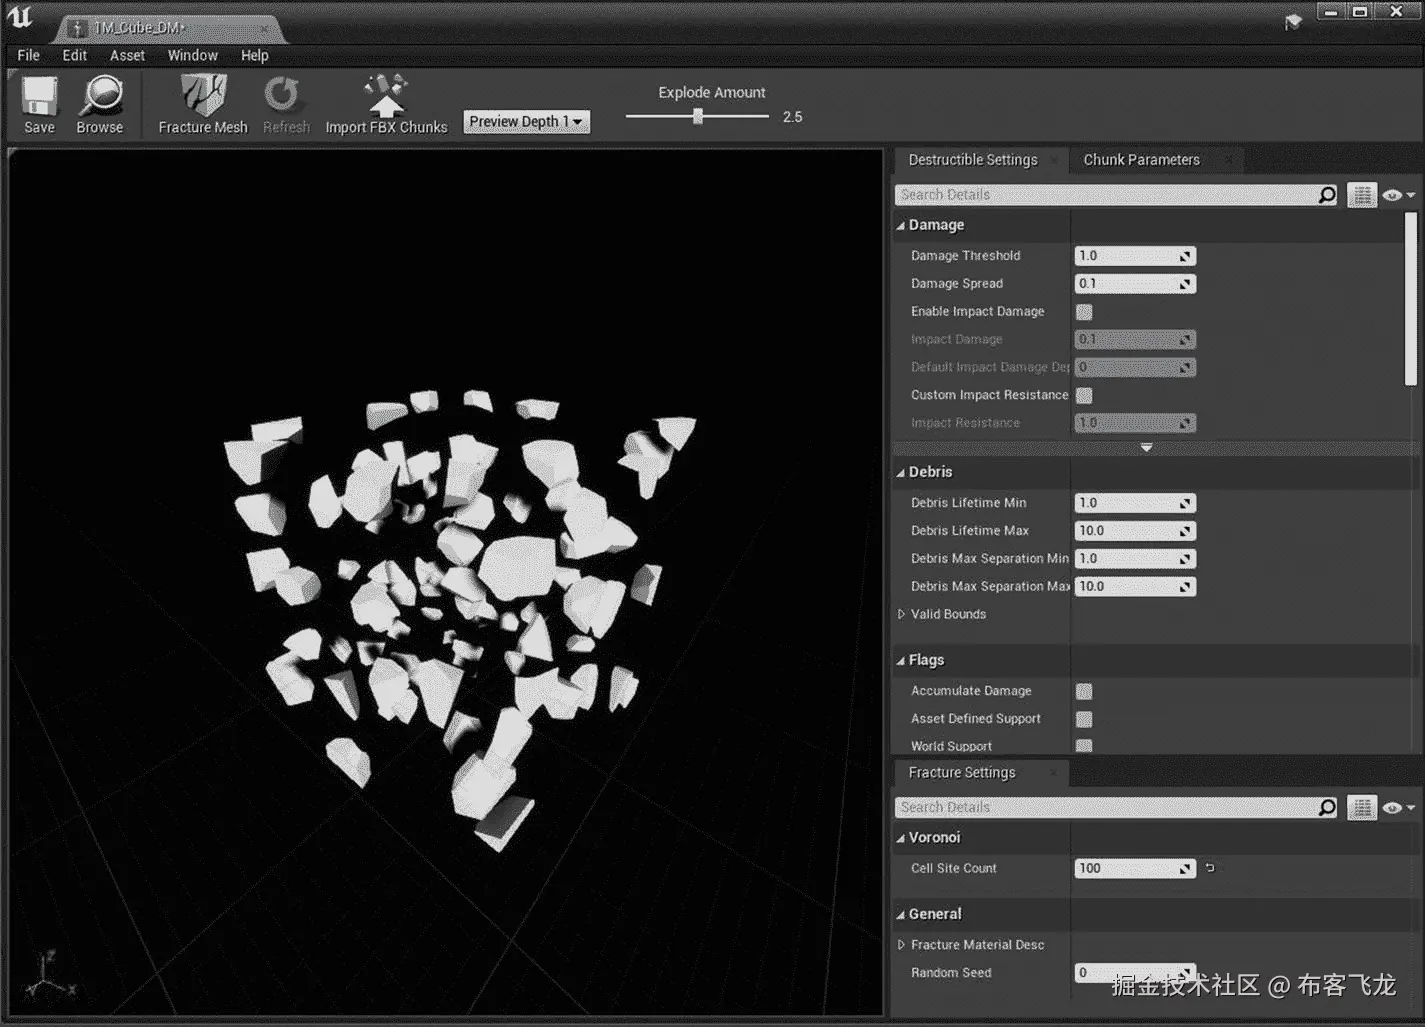Open the Asset menu
This screenshot has width=1425, height=1027.
tap(127, 55)
